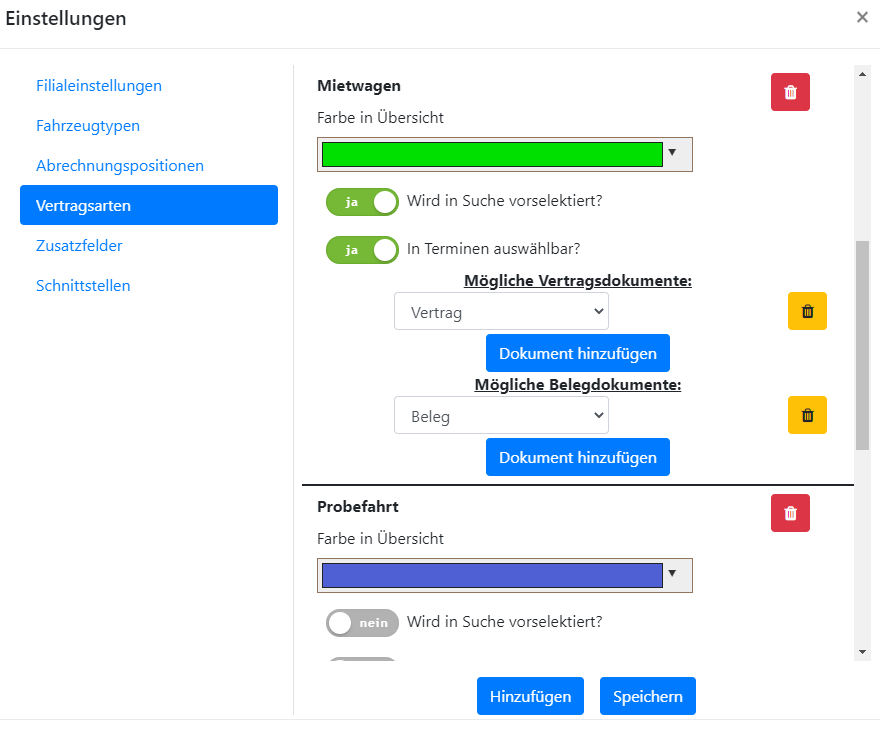The width and height of the screenshot is (880, 738).
Task: Toggle Mietwagen 'Wird in Suche vorselektiert?' switch
Action: 362,202
